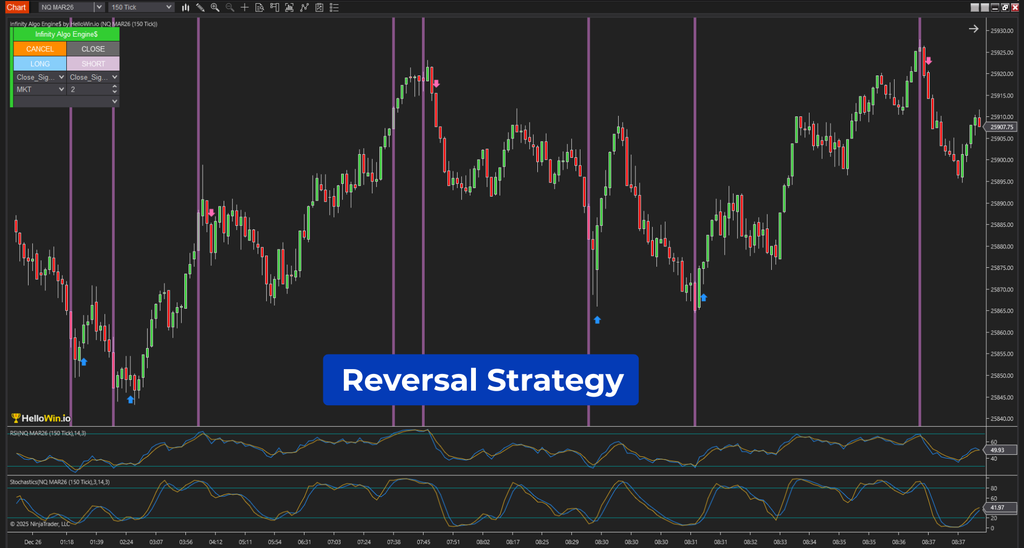Click the second gray link square in title bar
This screenshot has height=548, width=1024.
click(x=985, y=7)
